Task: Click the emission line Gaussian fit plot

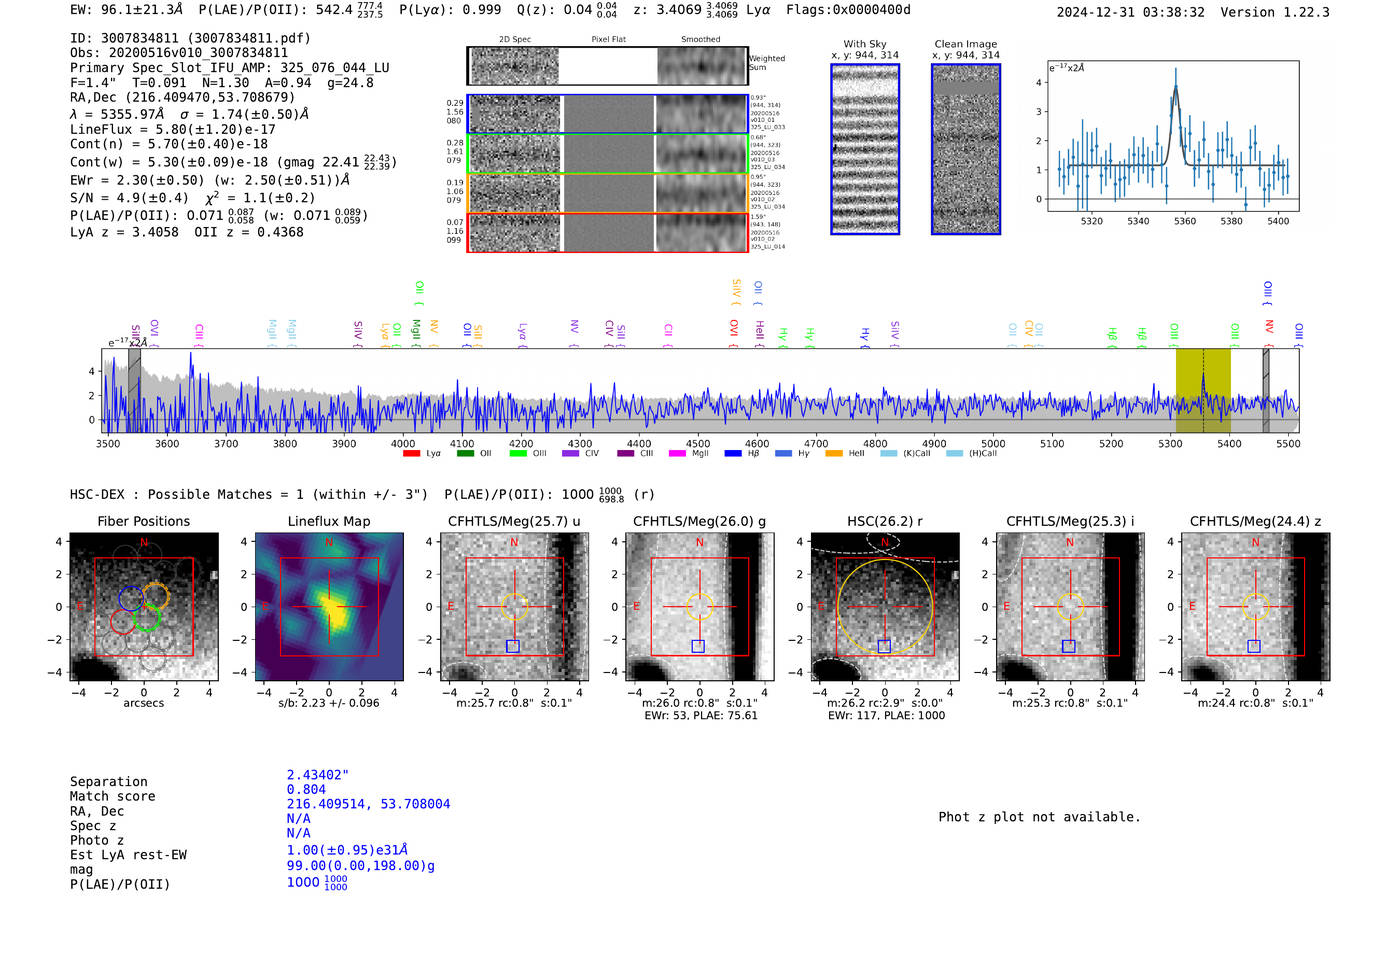Action: point(1172,136)
